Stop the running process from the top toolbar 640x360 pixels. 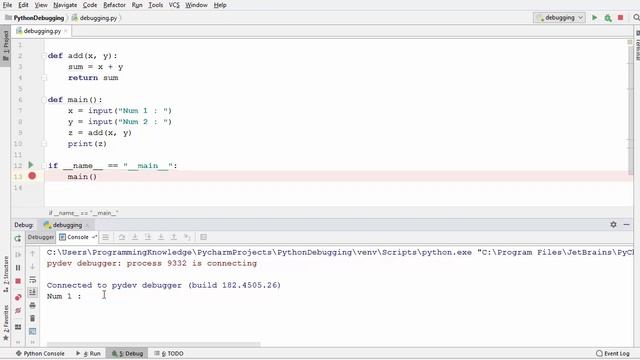pos(620,18)
